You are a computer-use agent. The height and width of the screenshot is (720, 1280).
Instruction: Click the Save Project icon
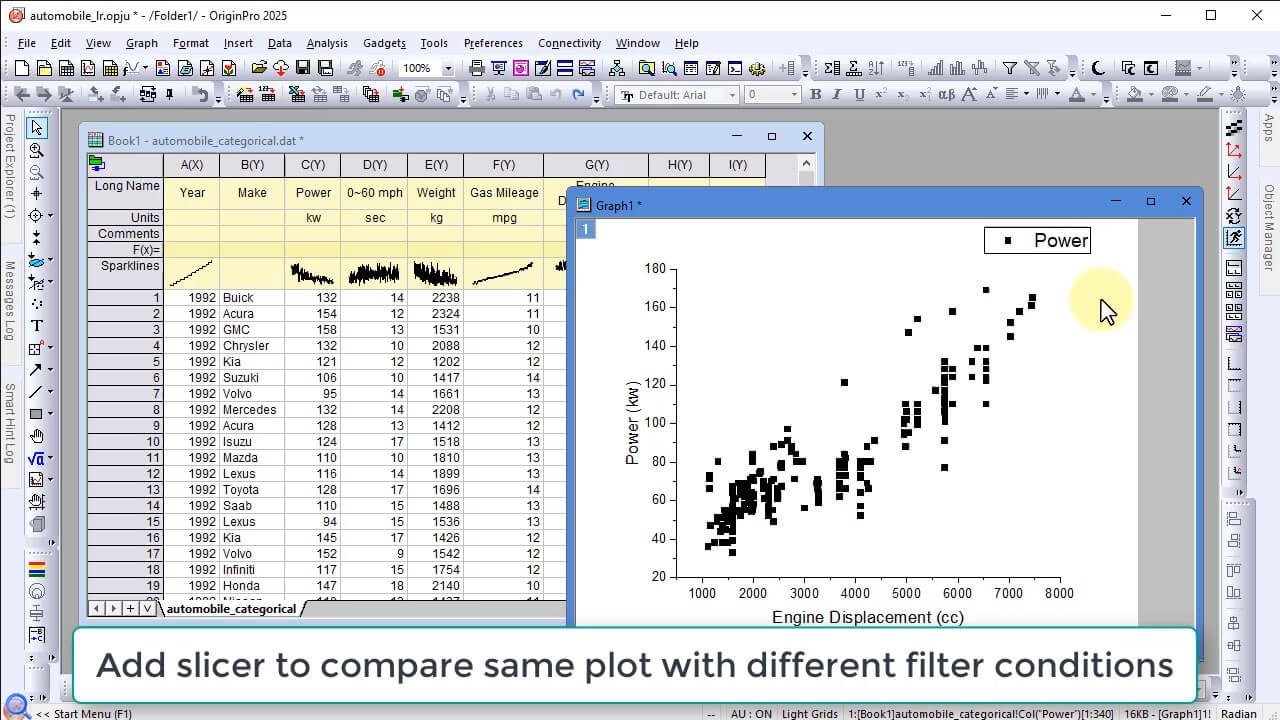pyautogui.click(x=304, y=69)
